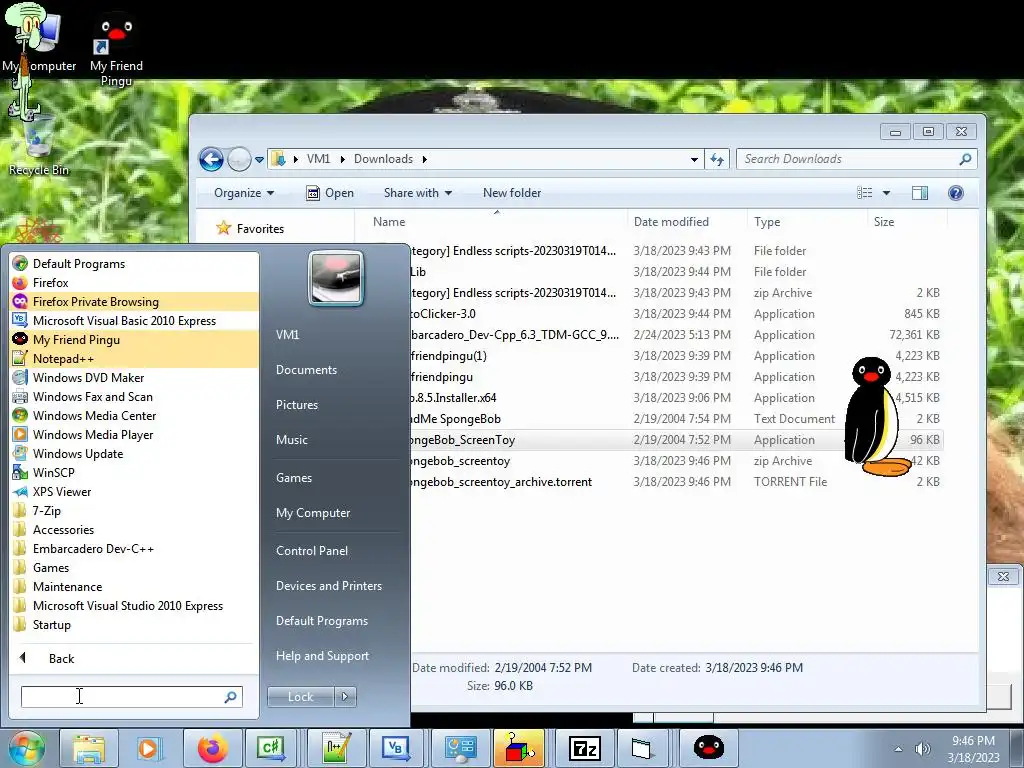Open Control Panel from Start menu
Screen dimensions: 1024x768
click(x=312, y=551)
